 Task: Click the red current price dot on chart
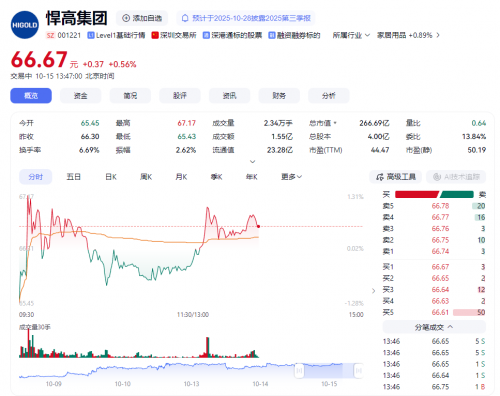point(258,226)
